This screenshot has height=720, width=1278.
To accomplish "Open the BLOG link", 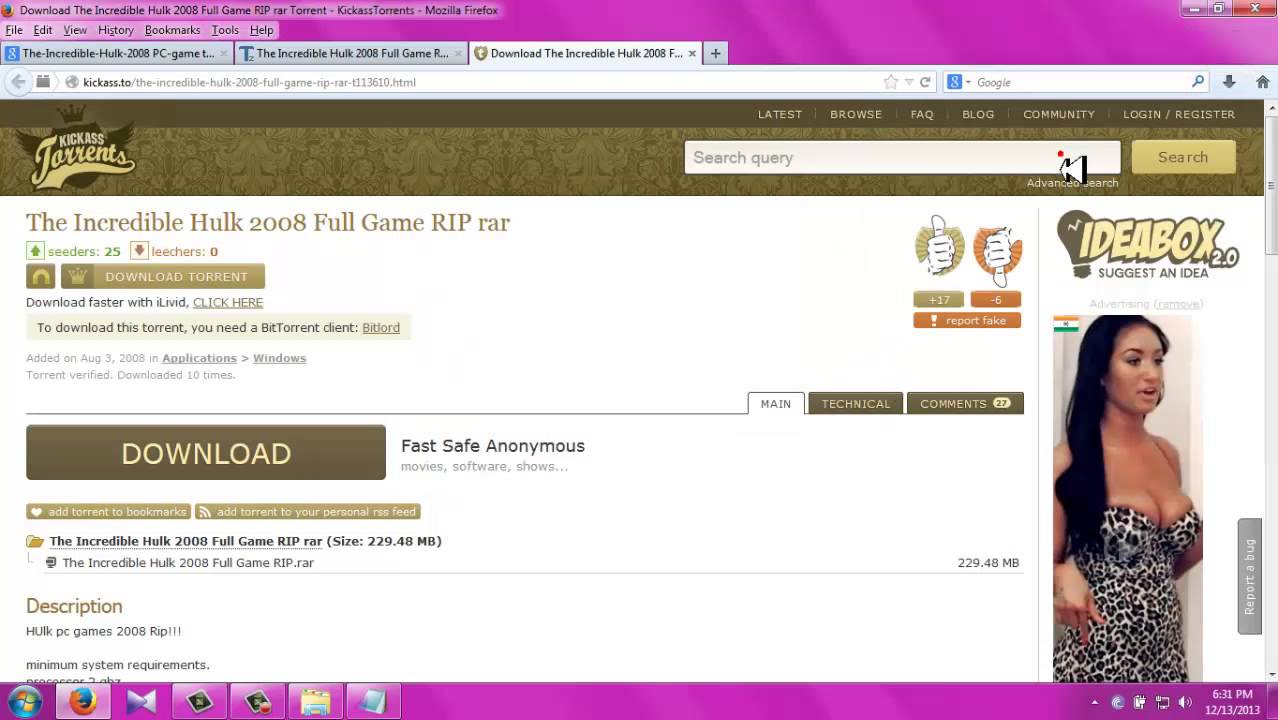I will (978, 114).
